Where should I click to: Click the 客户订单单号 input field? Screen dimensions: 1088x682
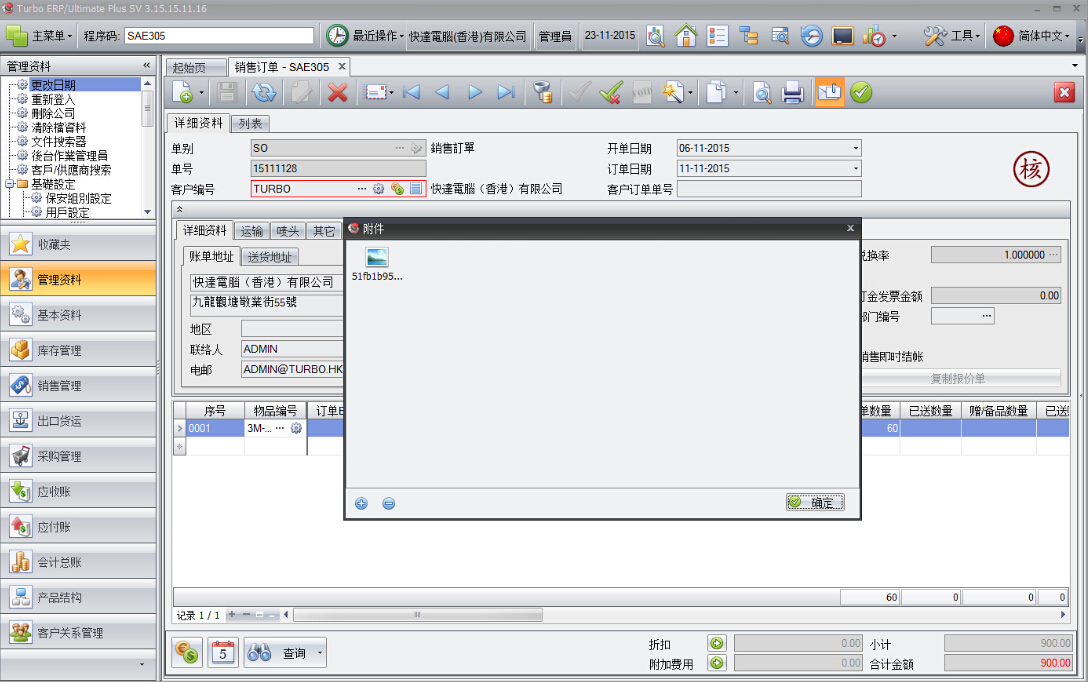(769, 189)
